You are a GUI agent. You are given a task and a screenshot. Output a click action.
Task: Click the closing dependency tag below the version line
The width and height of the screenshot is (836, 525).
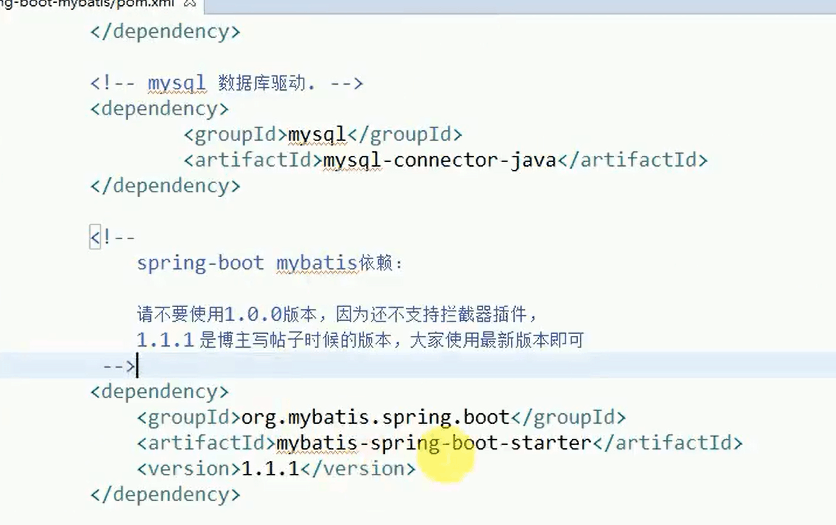click(x=165, y=495)
